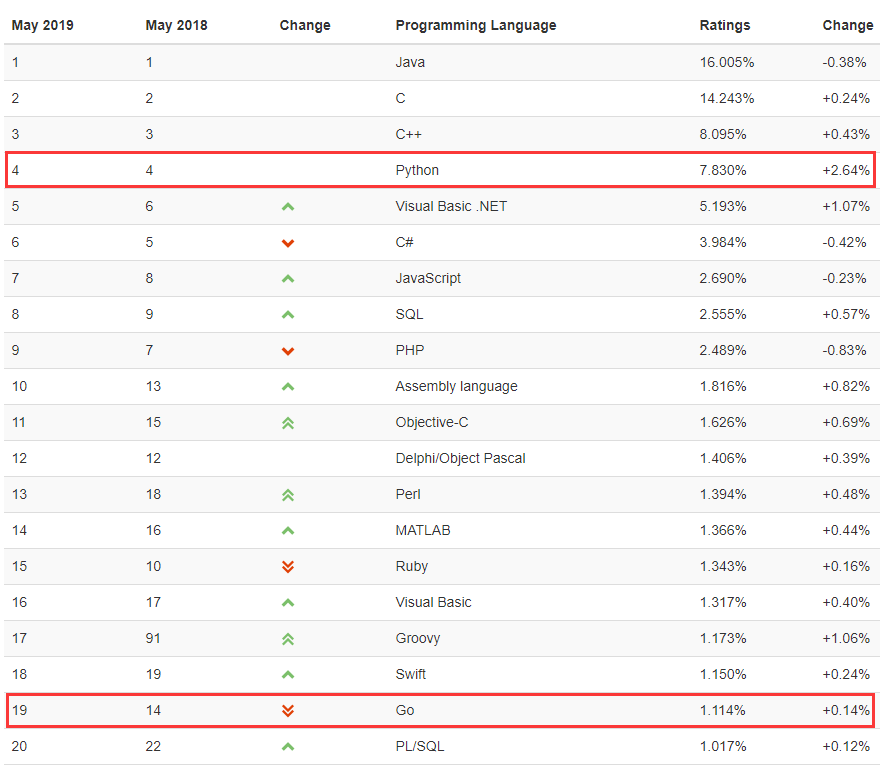
Task: Click the 1.114% rating for Go
Action: (x=723, y=710)
